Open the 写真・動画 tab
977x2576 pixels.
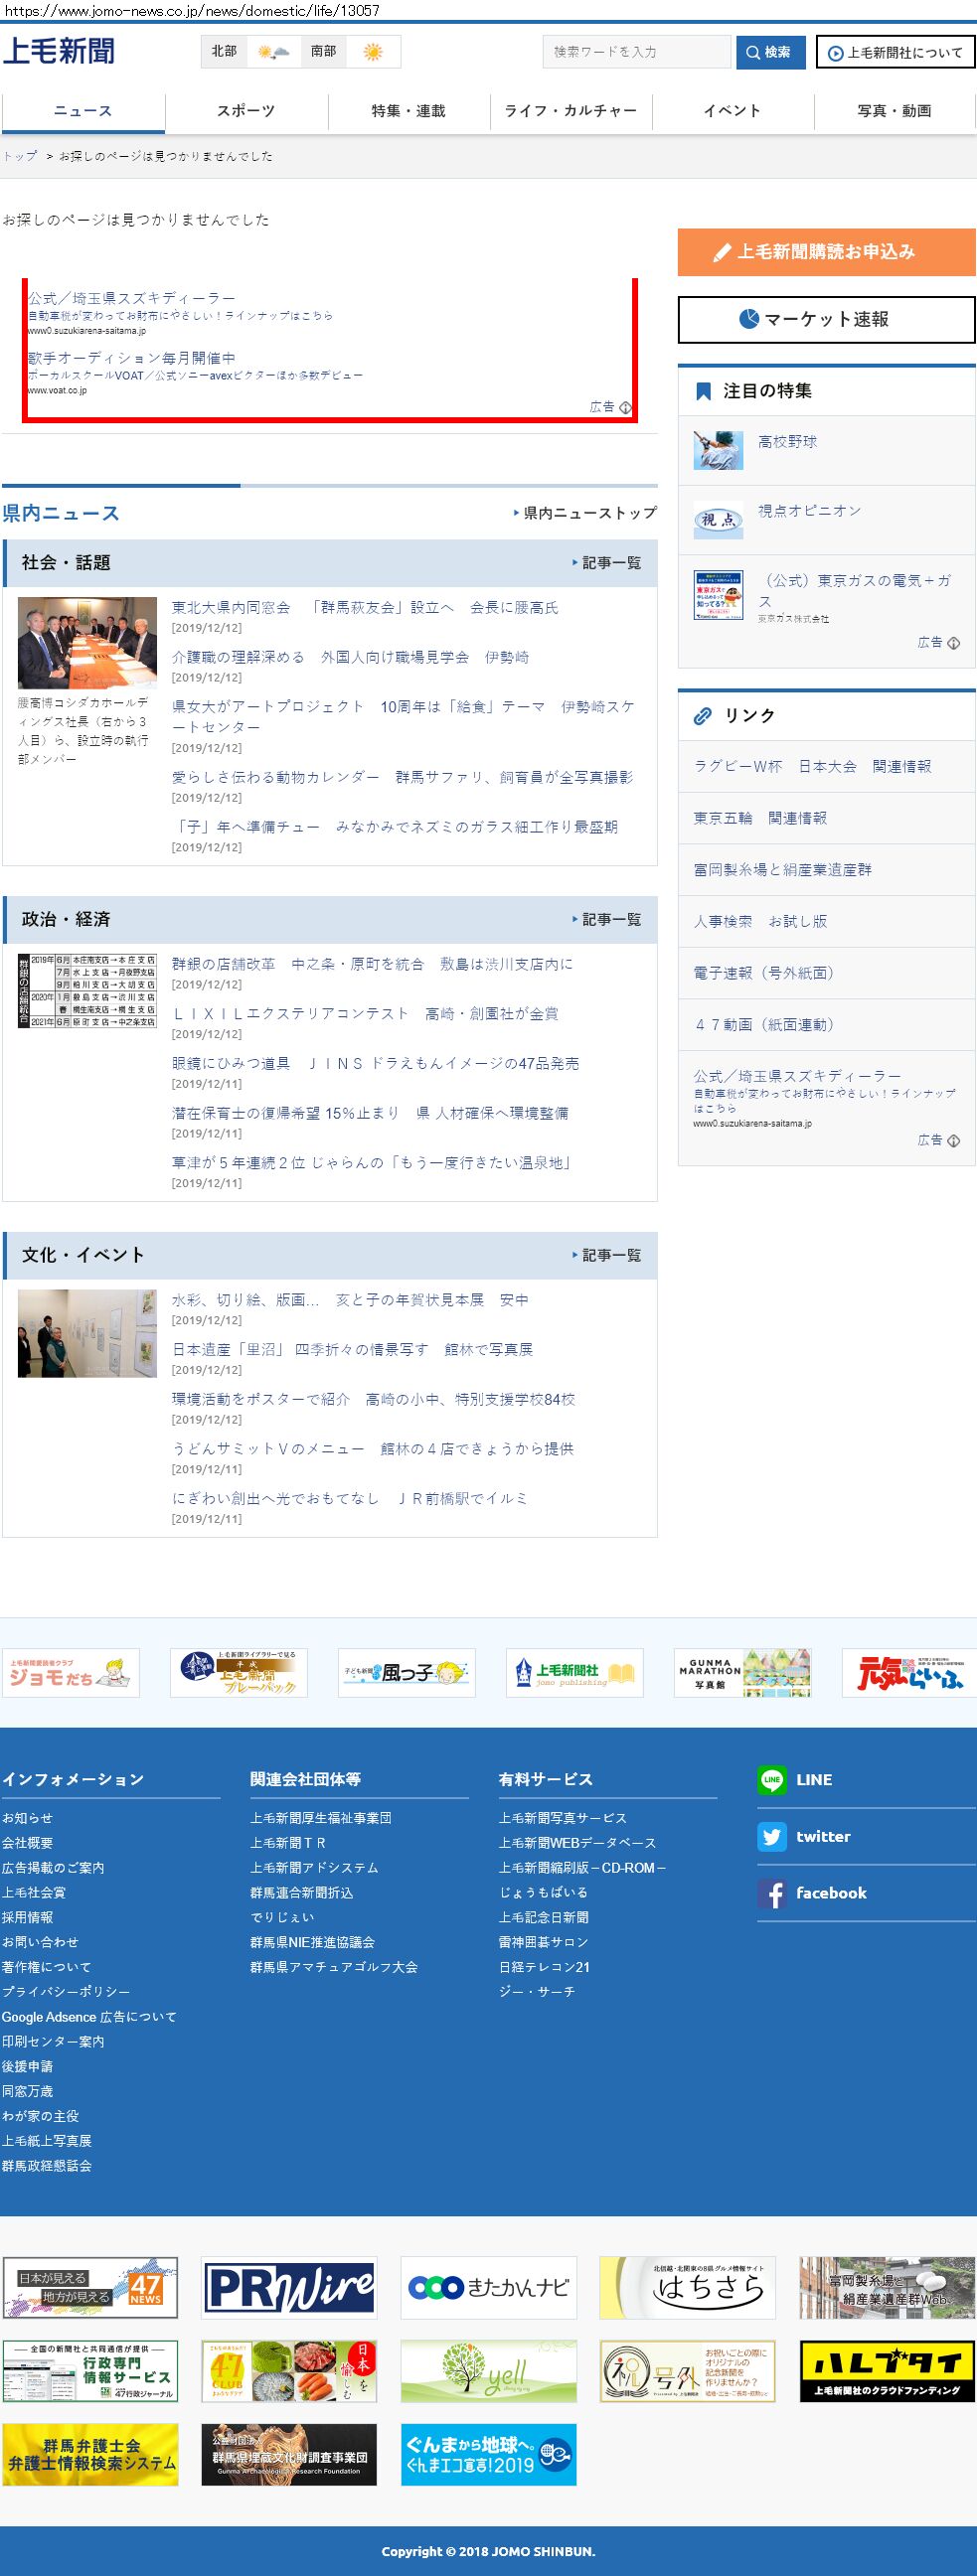(x=894, y=111)
